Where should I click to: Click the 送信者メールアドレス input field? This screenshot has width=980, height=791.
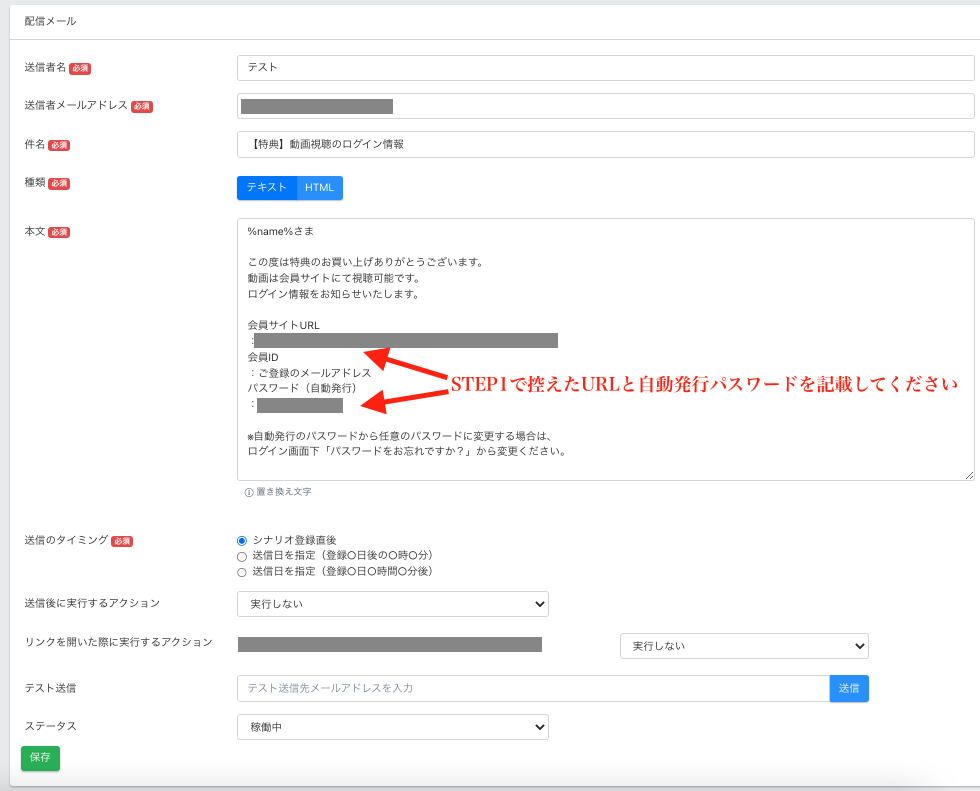[680, 106]
